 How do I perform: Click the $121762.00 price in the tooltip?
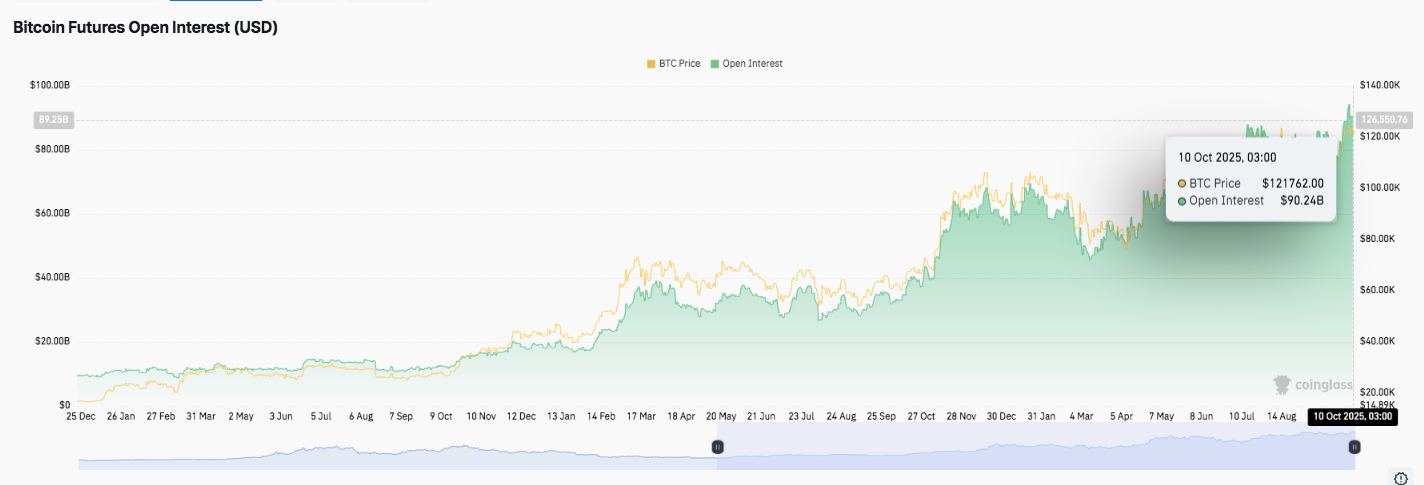pos(1292,184)
